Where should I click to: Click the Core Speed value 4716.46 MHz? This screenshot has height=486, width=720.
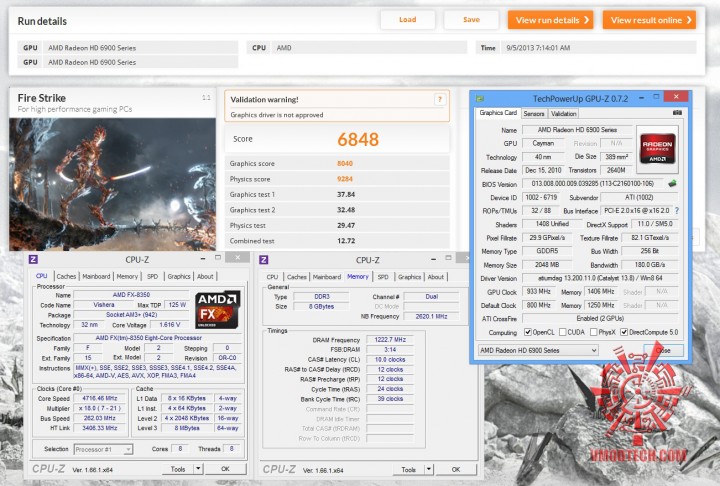pos(100,398)
